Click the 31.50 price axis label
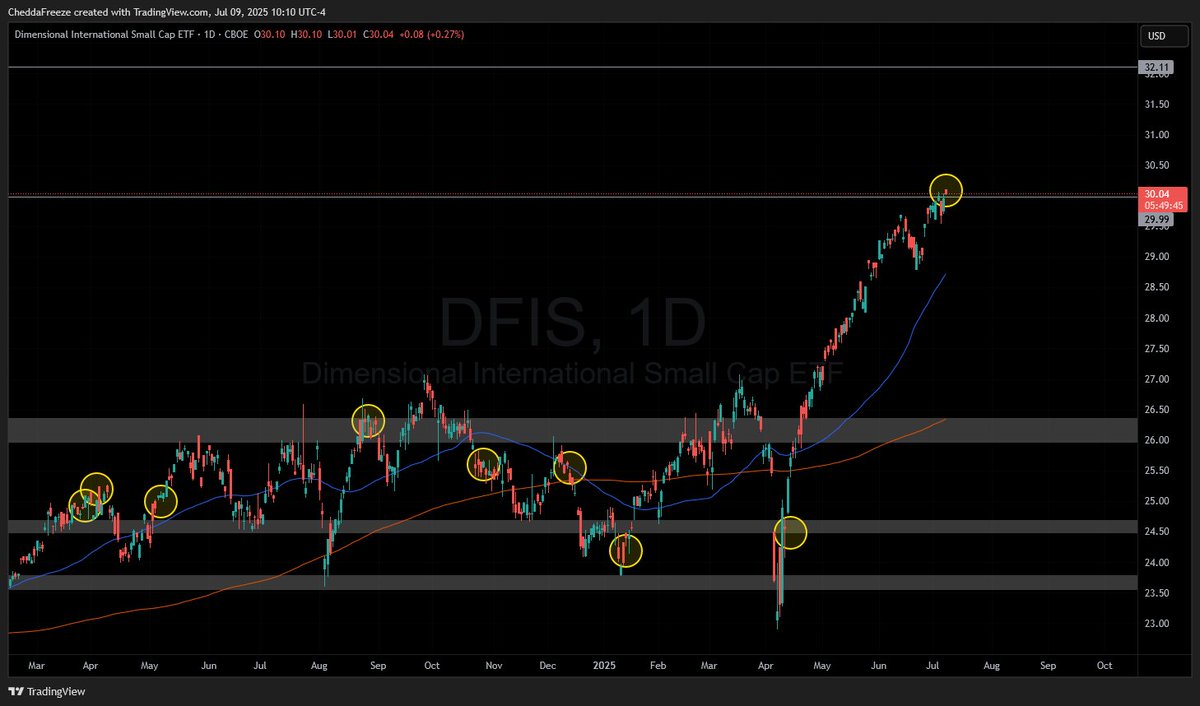The width and height of the screenshot is (1200, 706). coord(1157,104)
